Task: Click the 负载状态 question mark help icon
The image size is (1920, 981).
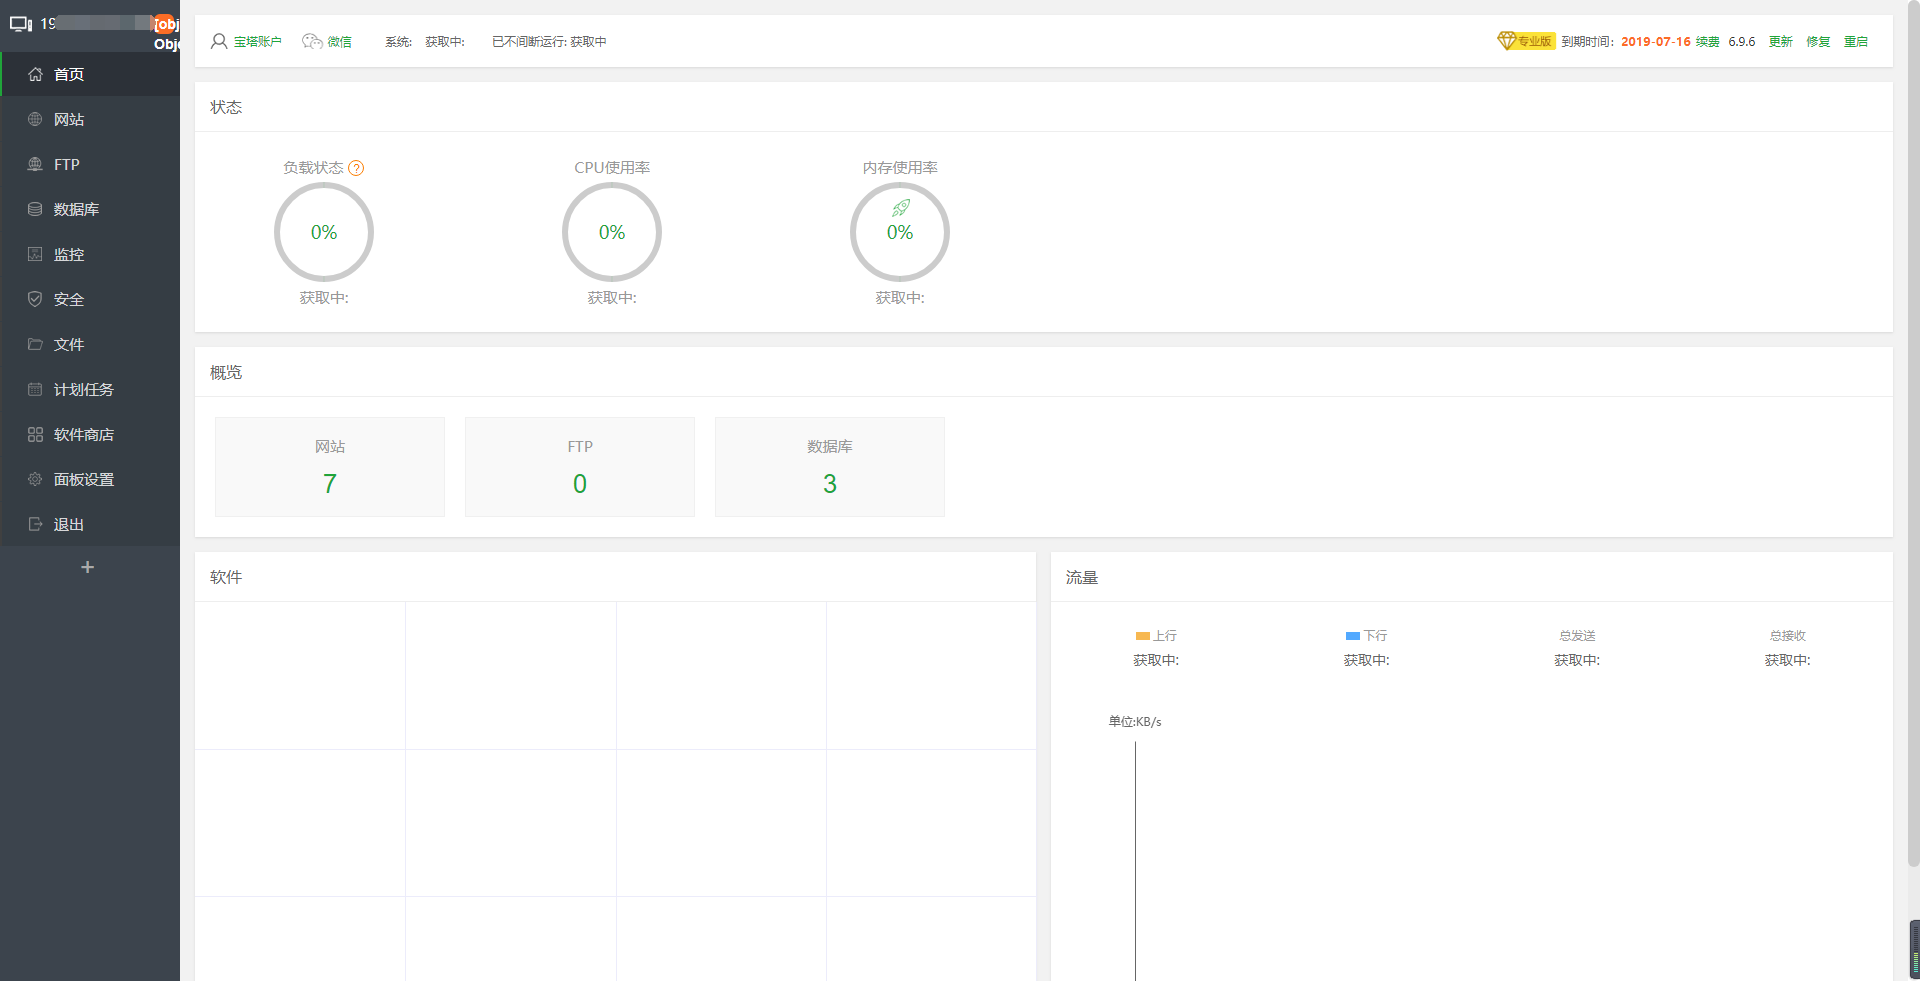Action: 356,168
